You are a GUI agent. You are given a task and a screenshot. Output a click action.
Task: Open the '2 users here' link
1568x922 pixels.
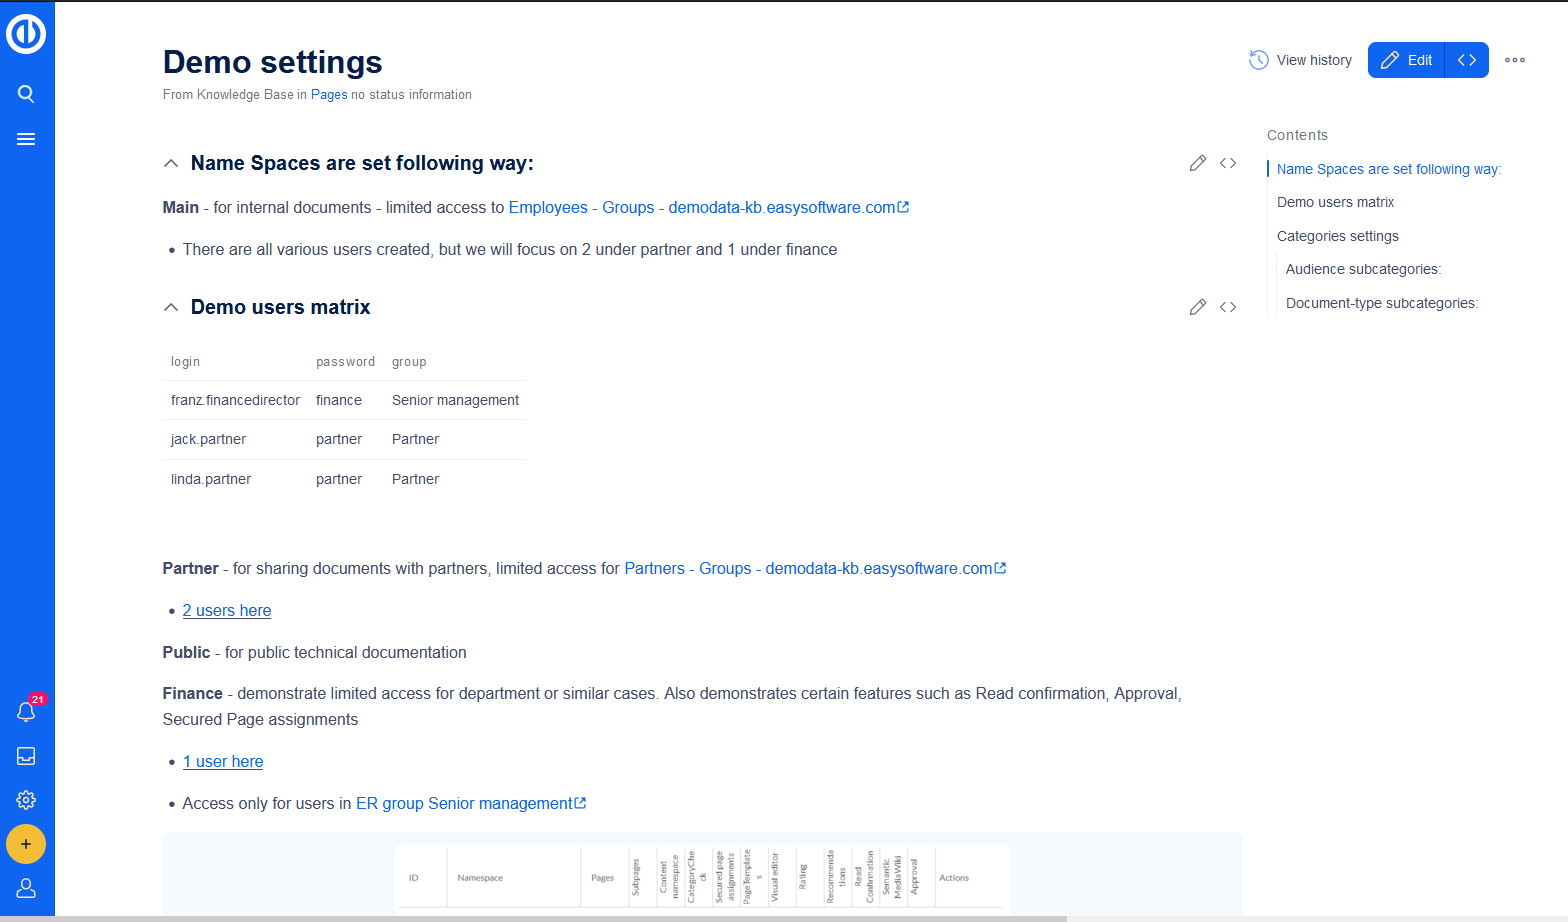pos(227,611)
